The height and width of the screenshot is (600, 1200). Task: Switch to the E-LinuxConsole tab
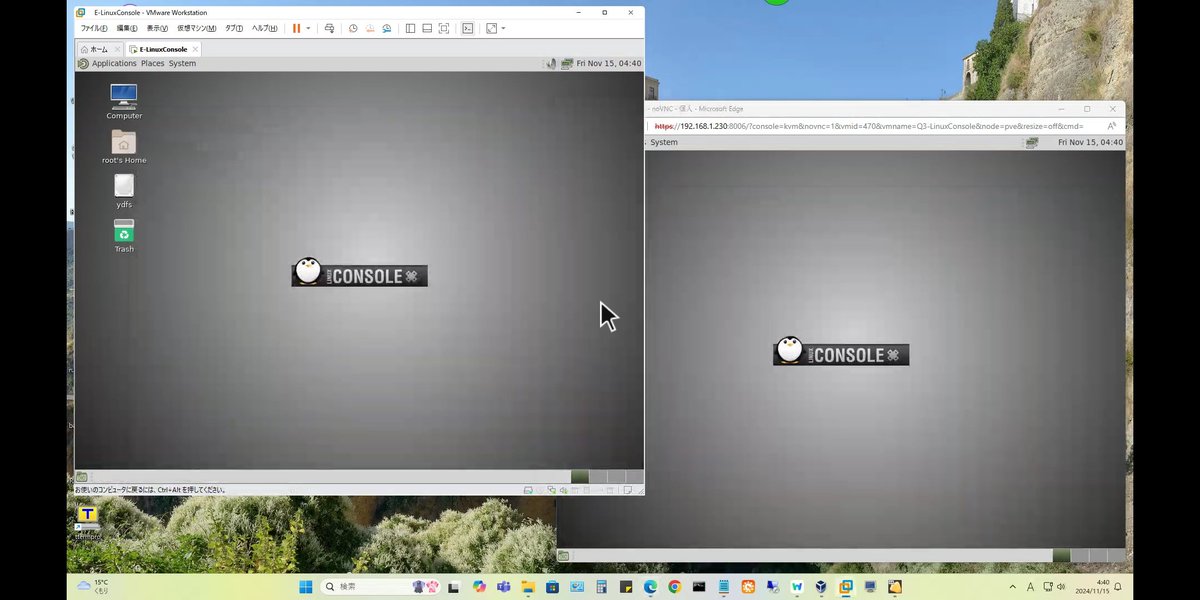[x=163, y=49]
